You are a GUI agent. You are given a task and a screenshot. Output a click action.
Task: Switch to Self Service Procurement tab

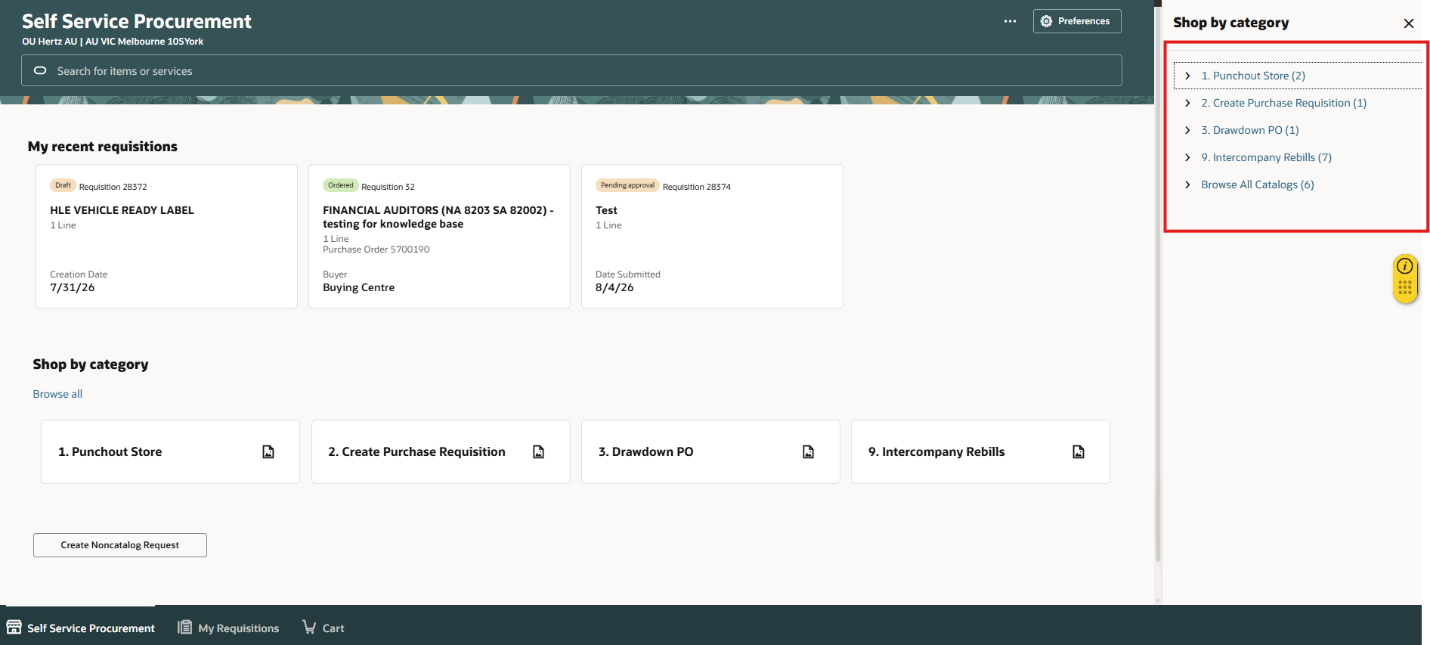tap(81, 627)
